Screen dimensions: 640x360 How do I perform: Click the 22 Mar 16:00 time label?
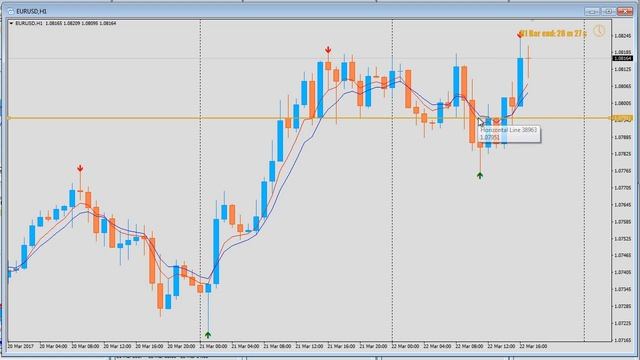tap(533, 346)
